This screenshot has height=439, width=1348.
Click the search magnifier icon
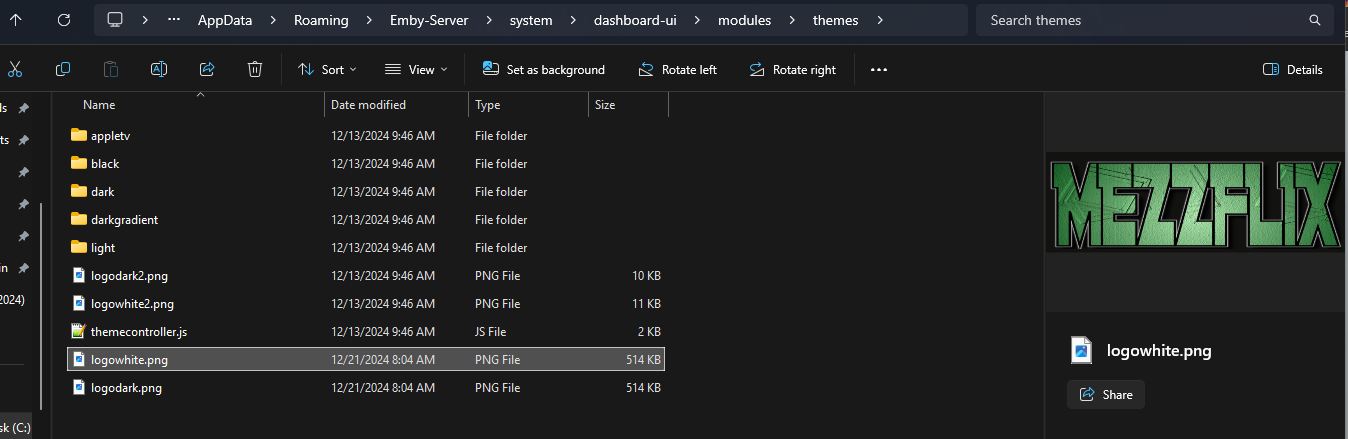click(1315, 20)
